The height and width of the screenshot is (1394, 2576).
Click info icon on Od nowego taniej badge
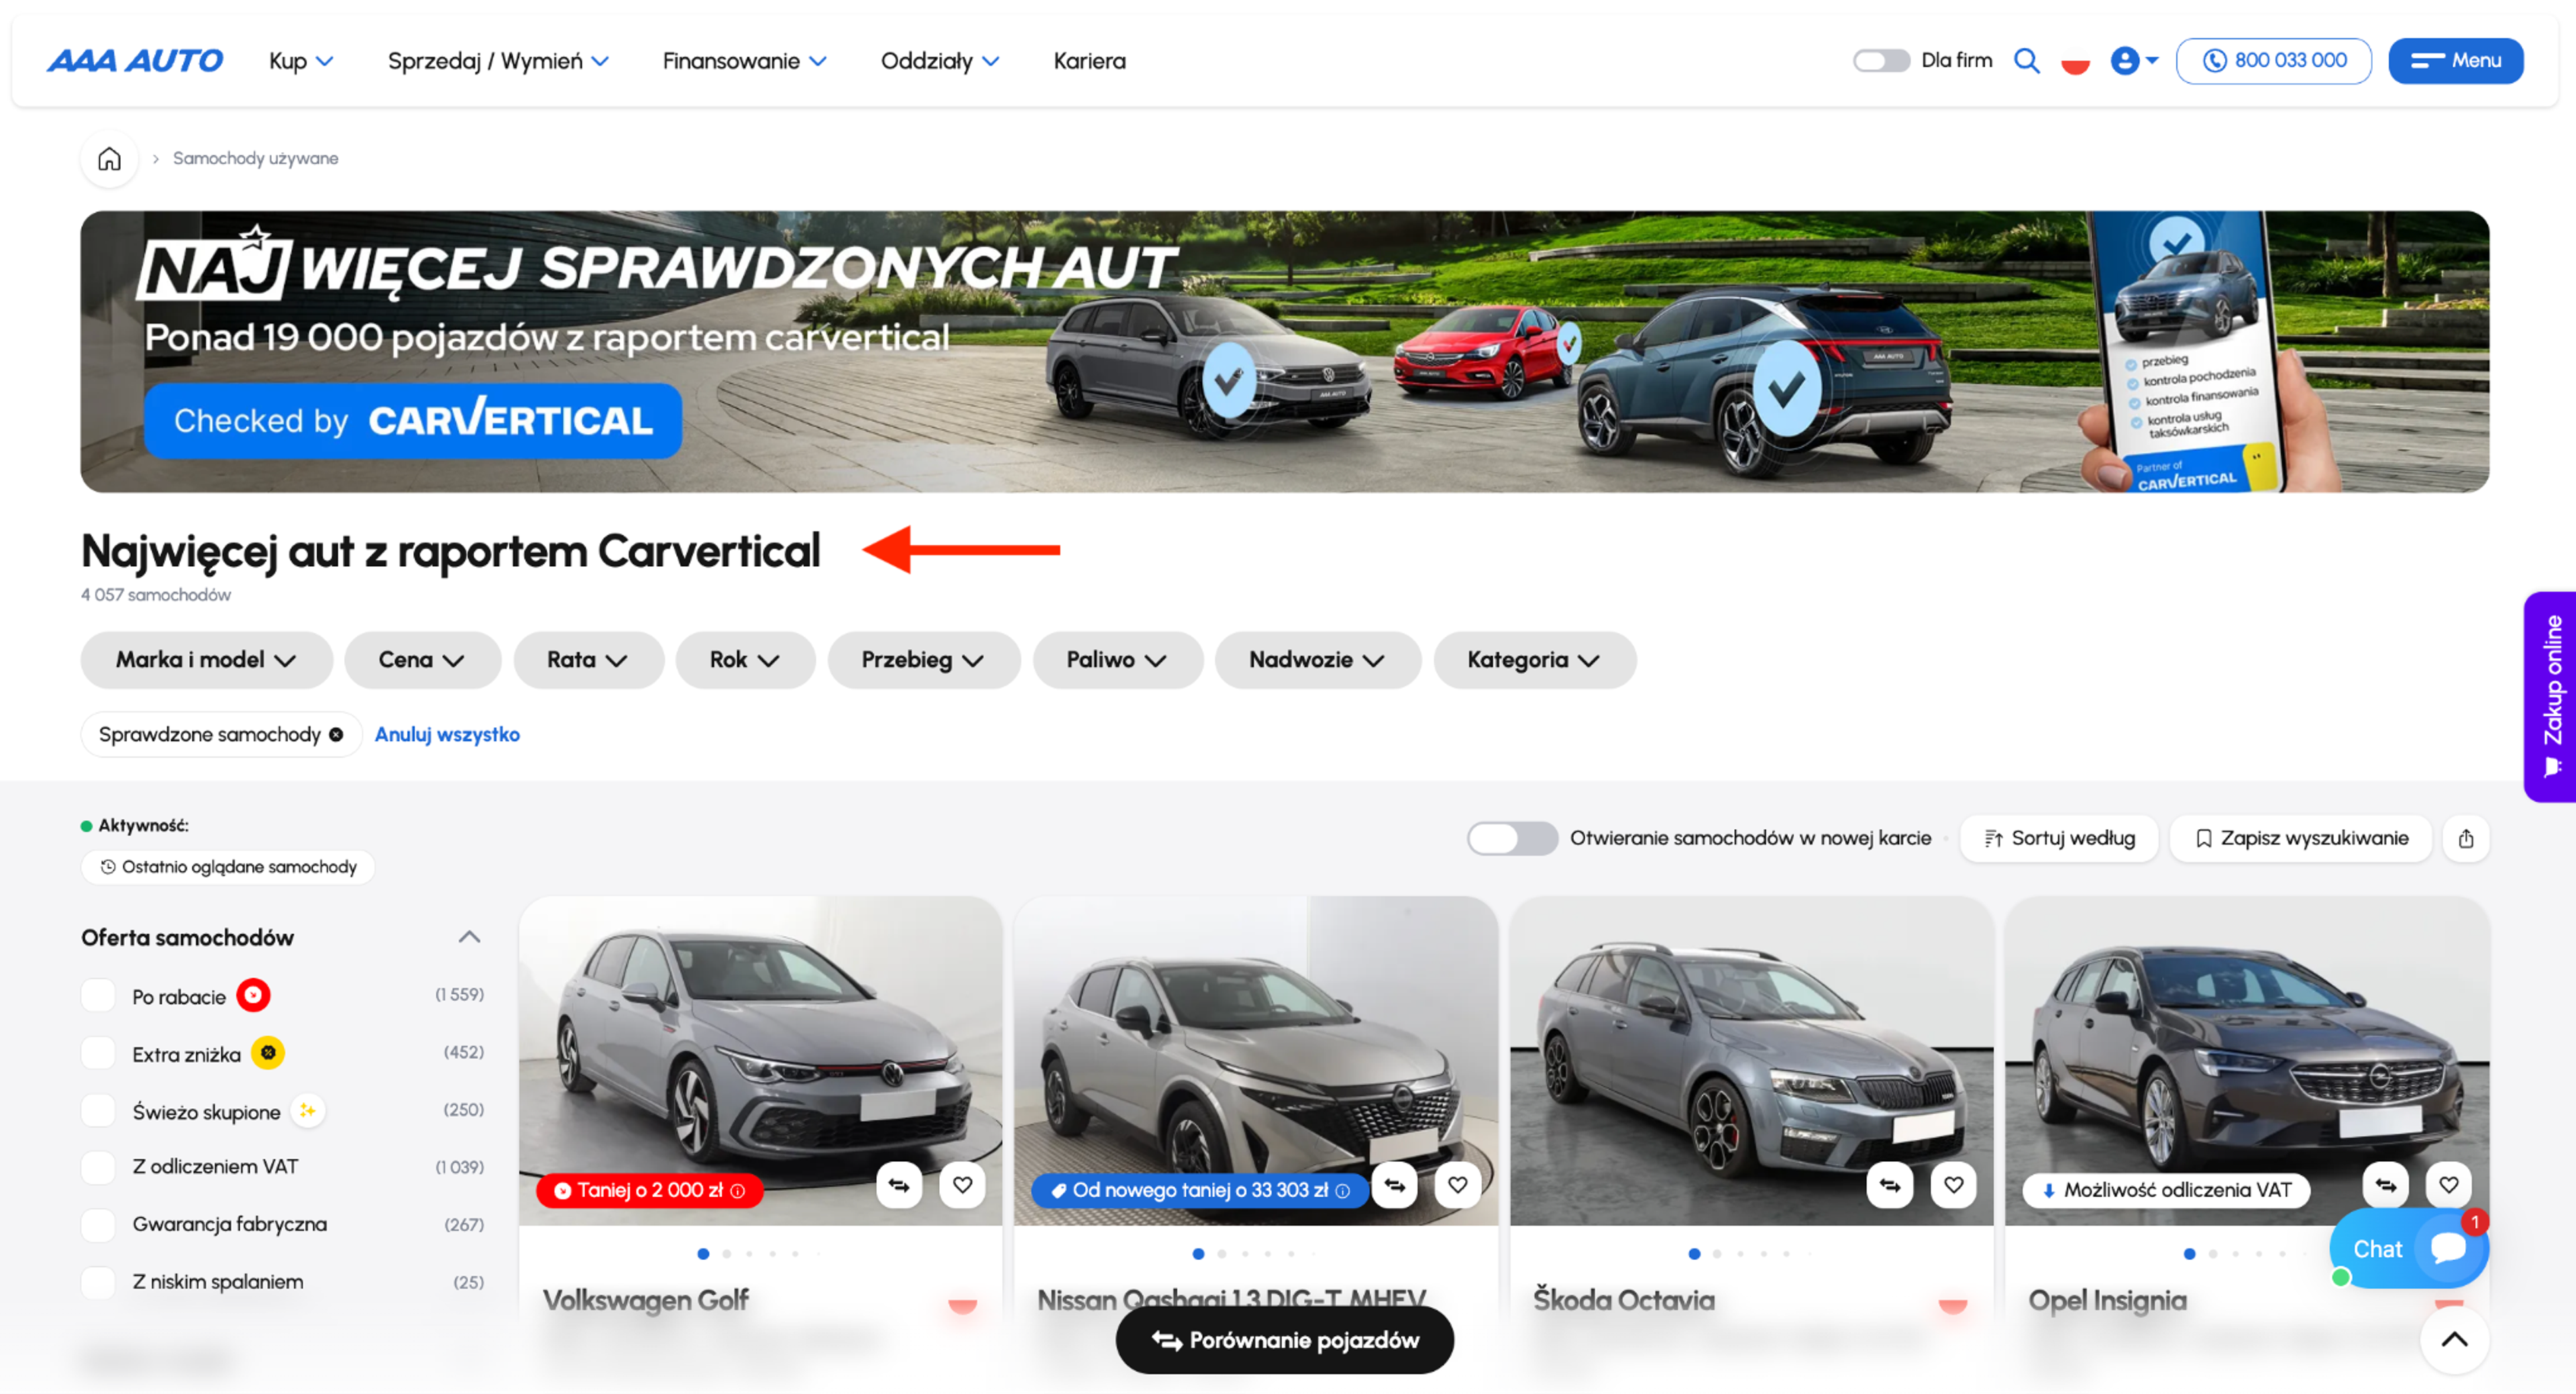[1343, 1191]
